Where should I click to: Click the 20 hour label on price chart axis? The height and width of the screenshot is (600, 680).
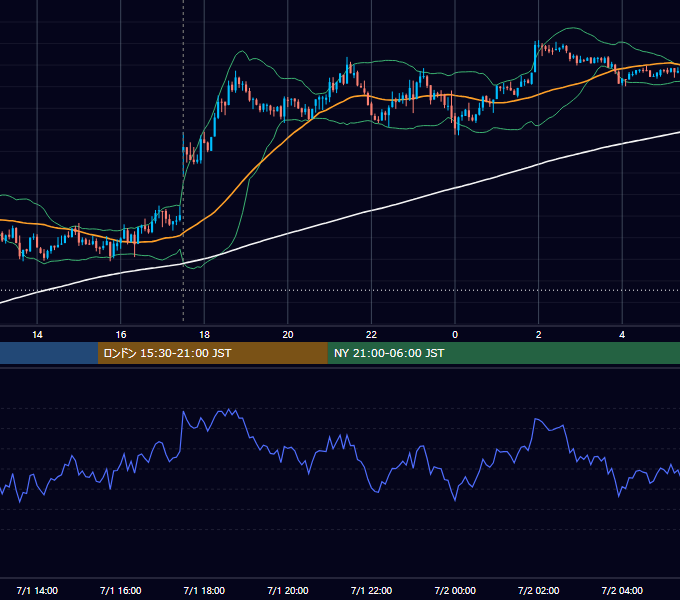click(288, 335)
